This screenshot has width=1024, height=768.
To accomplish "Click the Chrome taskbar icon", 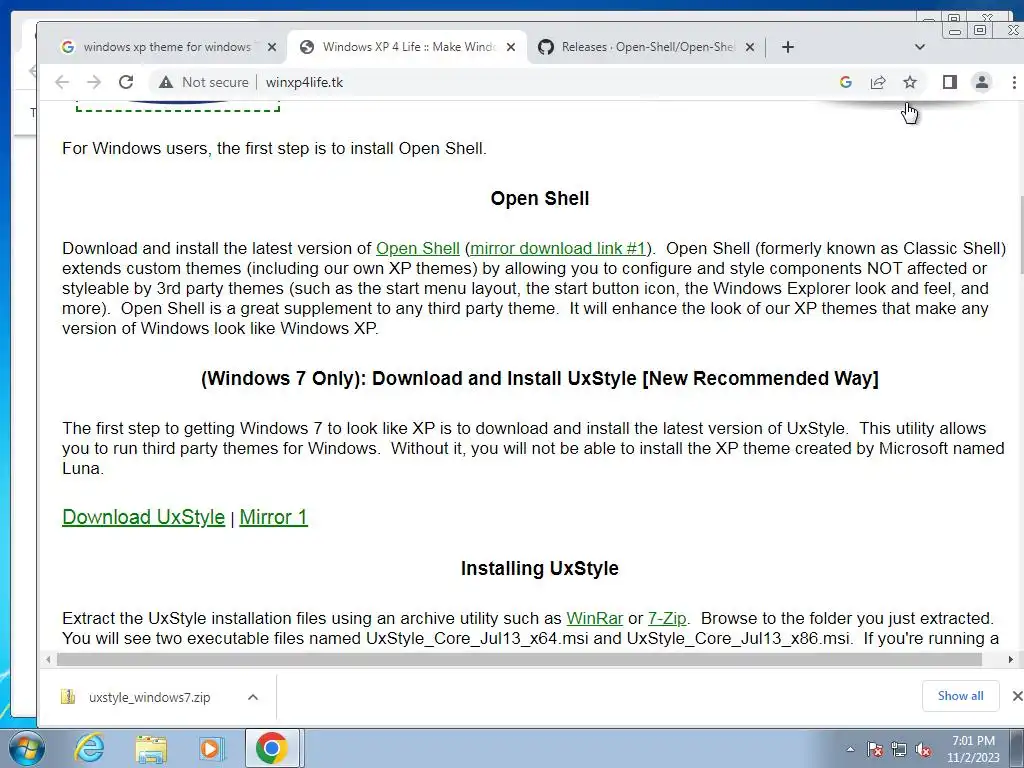I will coord(272,748).
